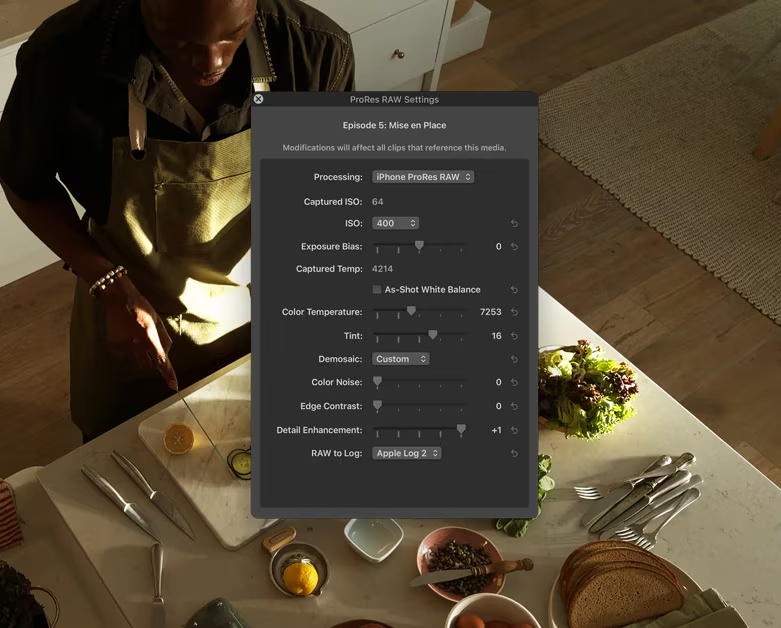Open the Demosaic dropdown set to Custom

(x=400, y=359)
